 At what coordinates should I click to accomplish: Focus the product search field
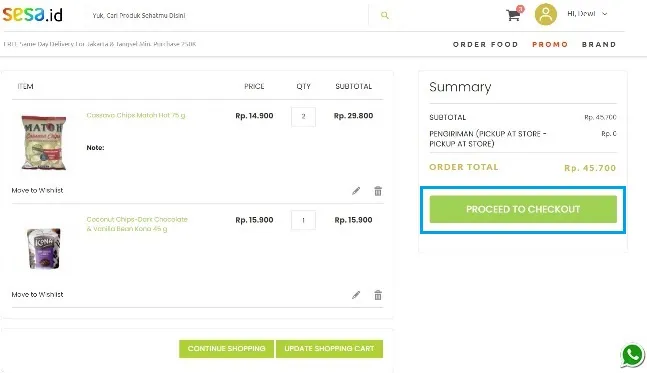tap(227, 15)
